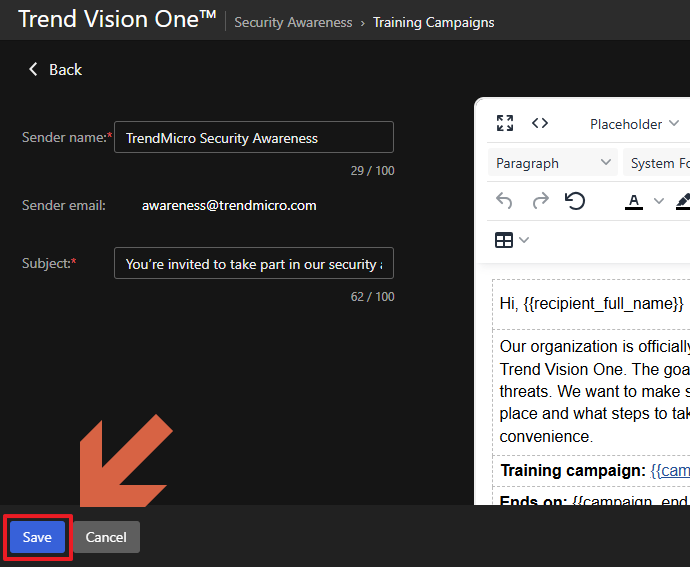Select the highlight color marker tool
This screenshot has height=567, width=690.
point(683,201)
